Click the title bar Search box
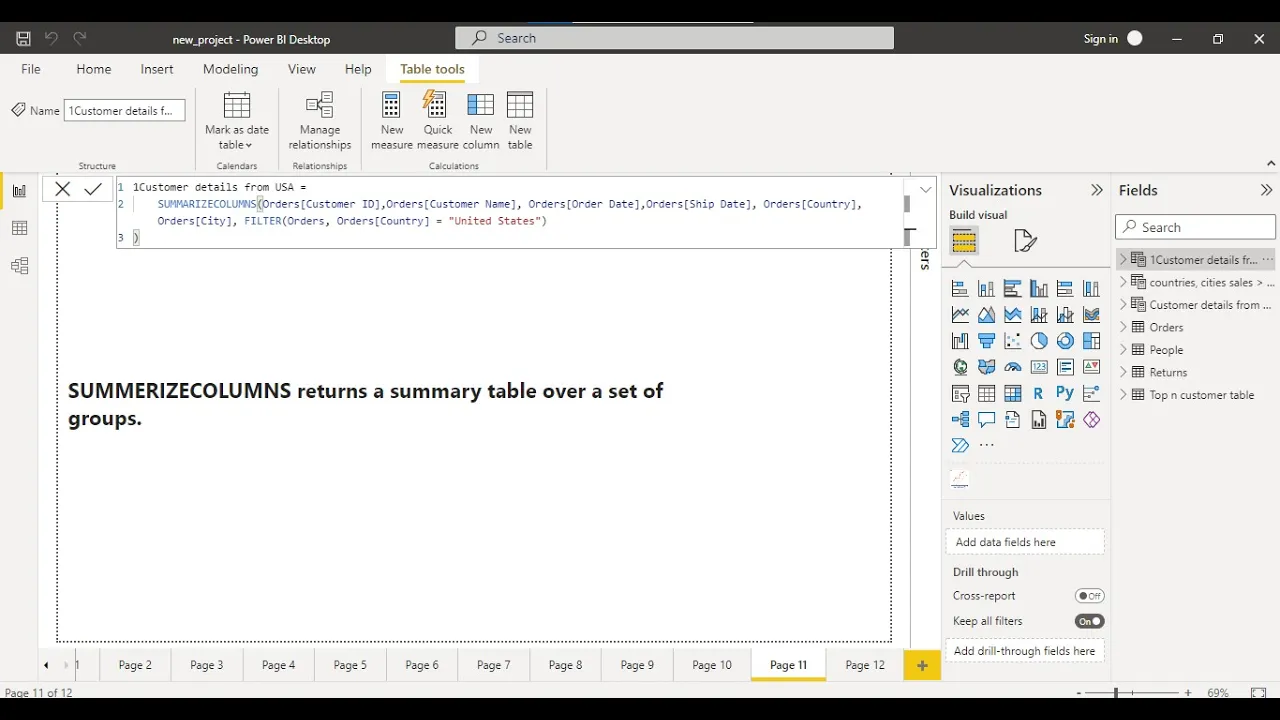This screenshot has height=720, width=1280. (675, 38)
